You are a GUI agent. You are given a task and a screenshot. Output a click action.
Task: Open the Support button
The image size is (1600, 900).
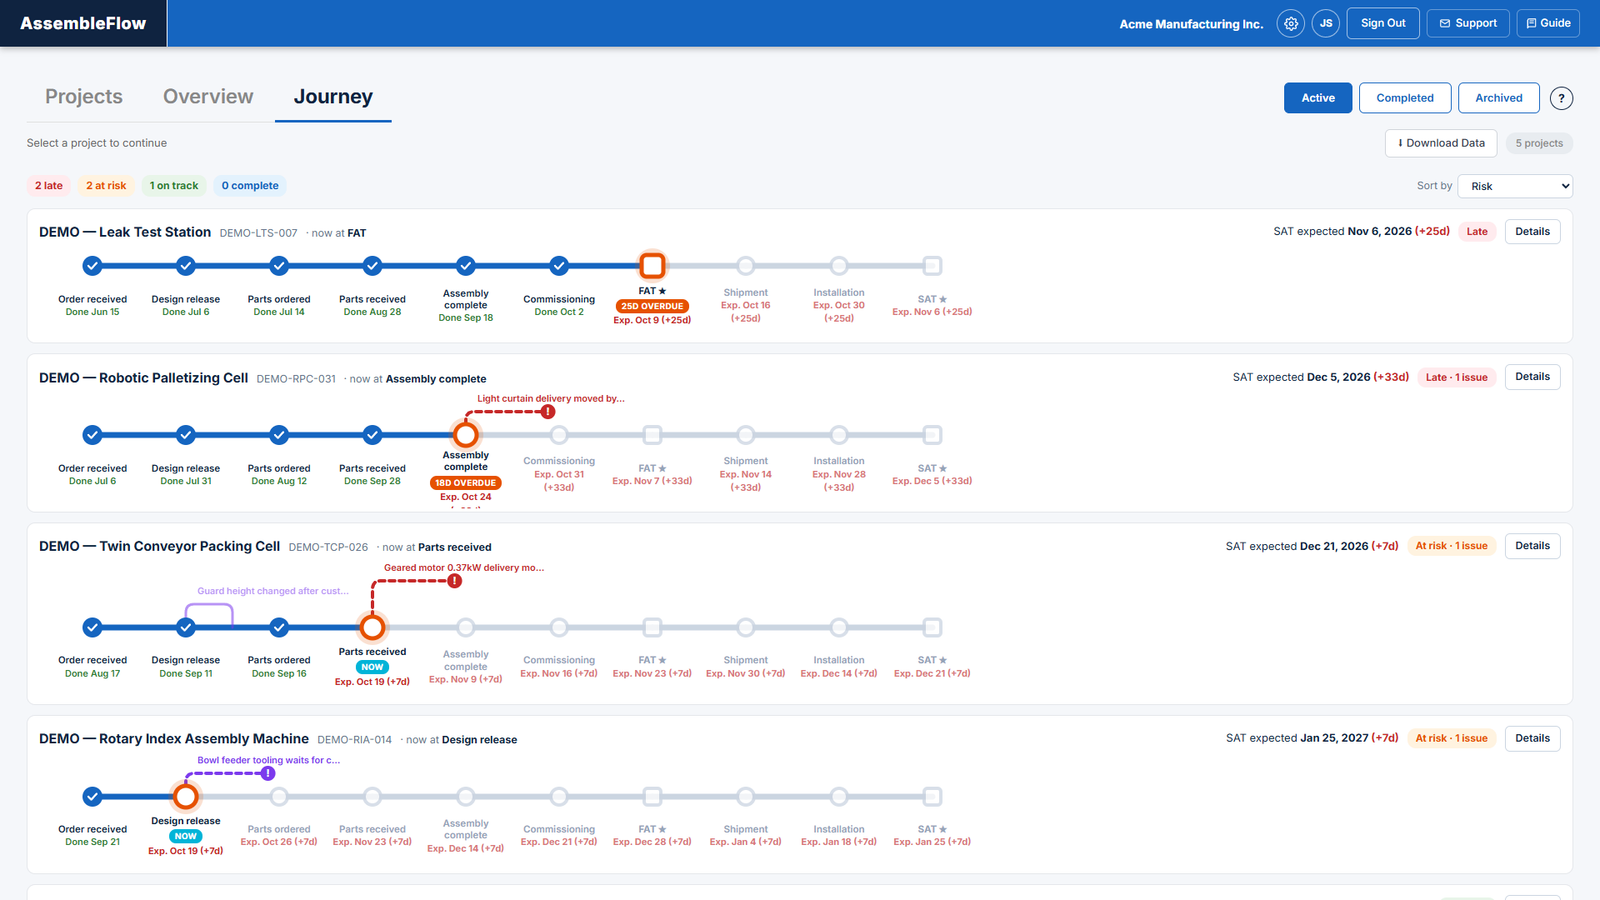(1468, 23)
